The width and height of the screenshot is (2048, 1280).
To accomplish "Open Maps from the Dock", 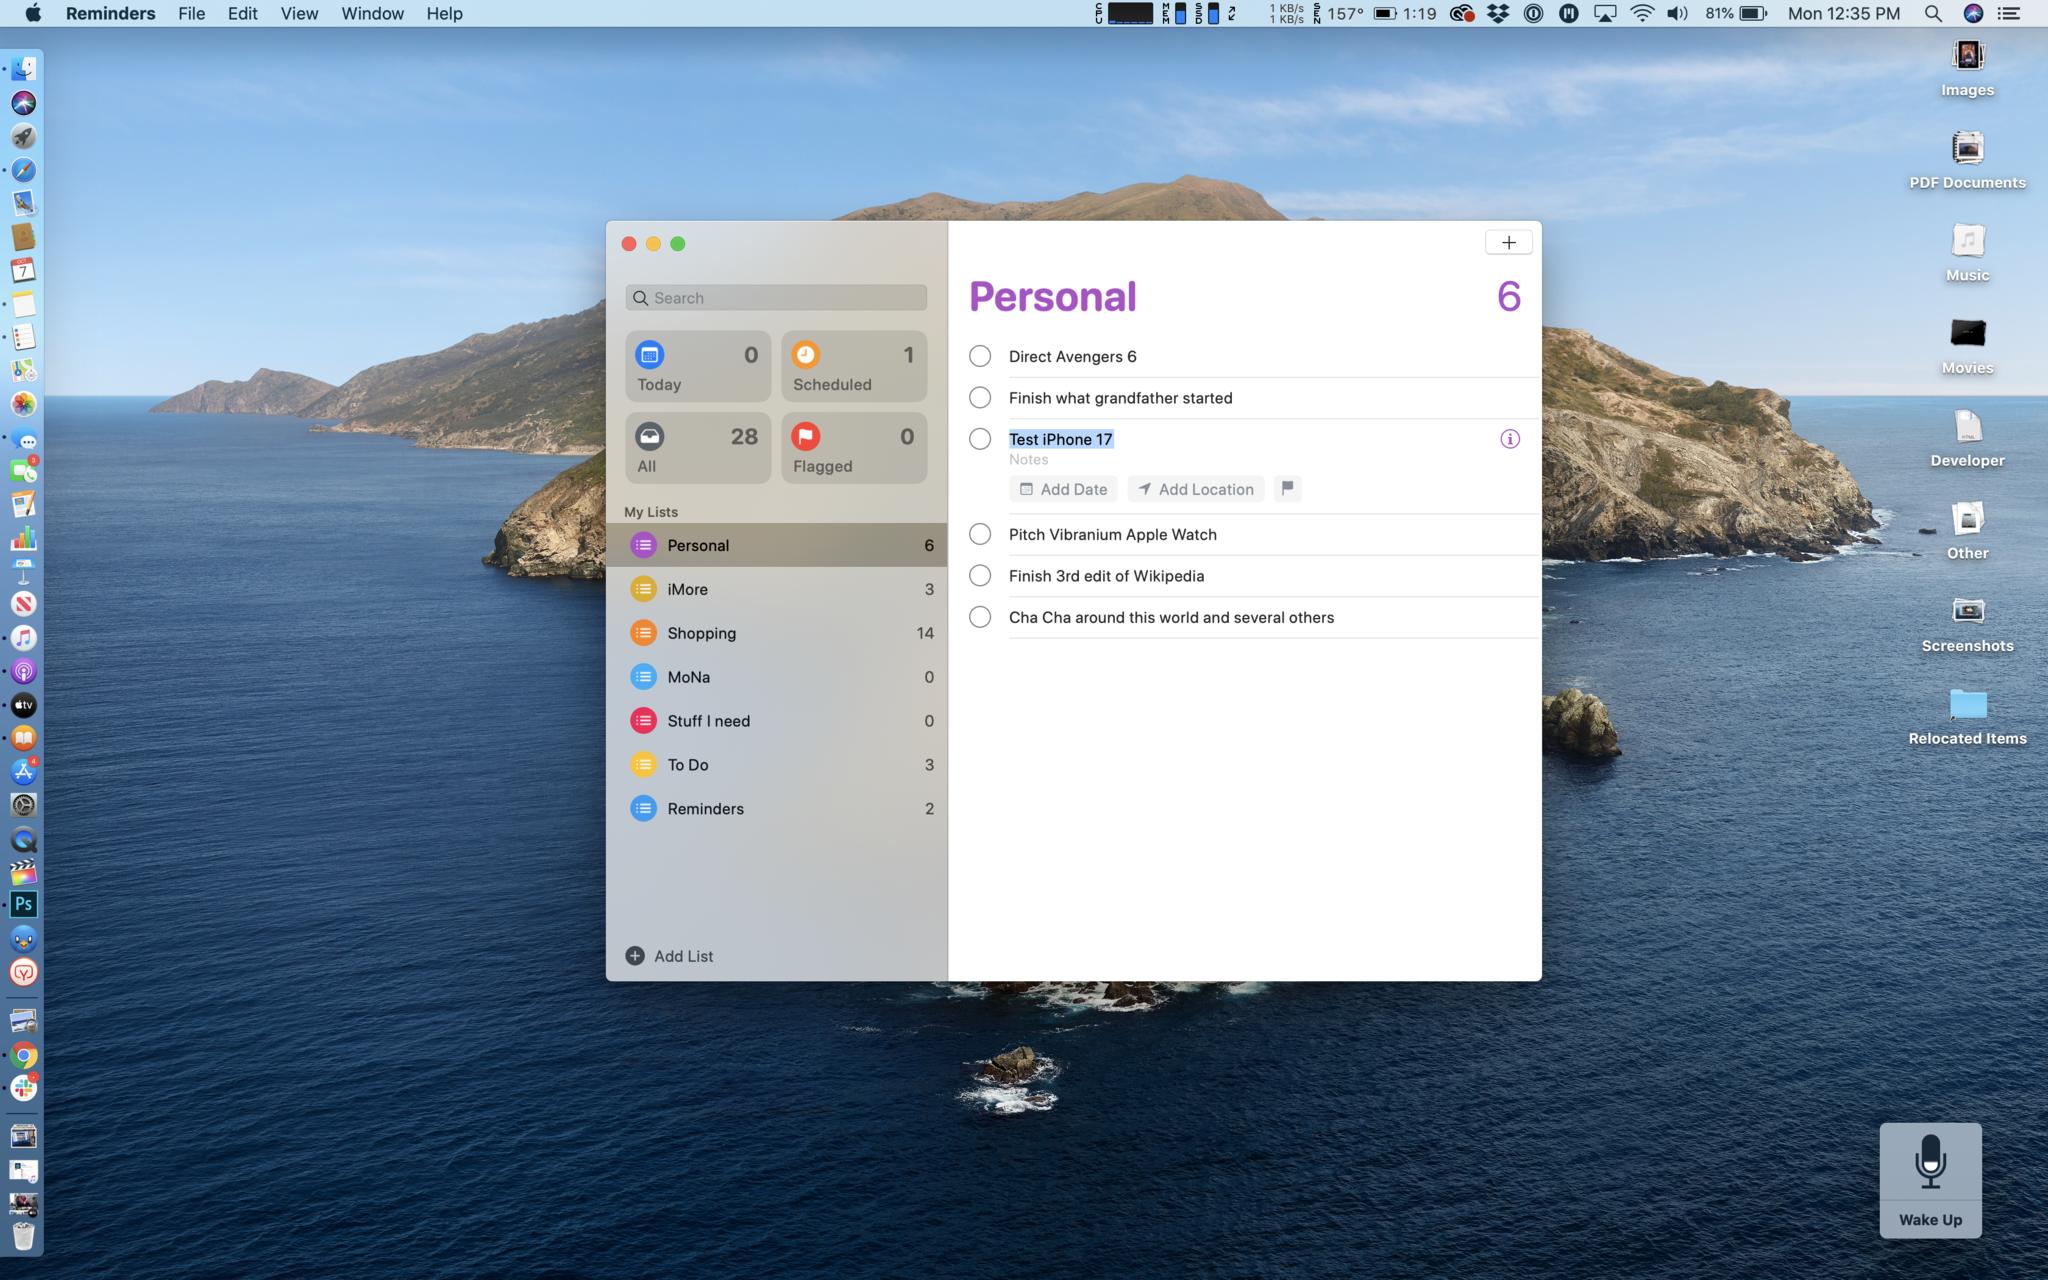I will click(x=24, y=370).
